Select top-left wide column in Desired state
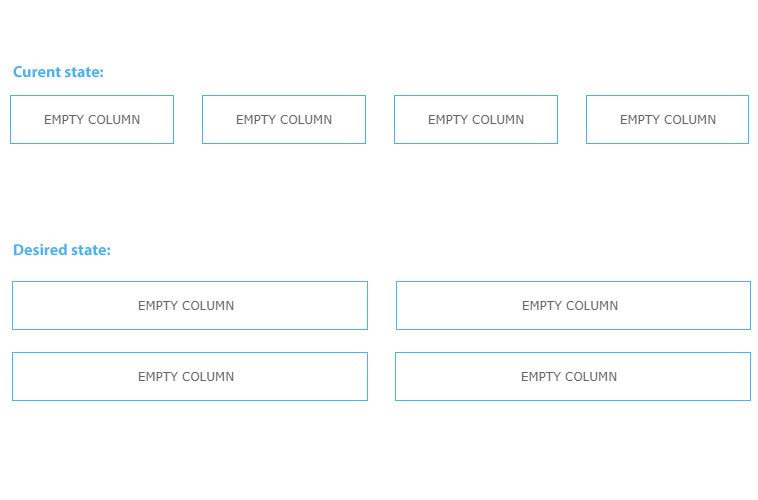 pyautogui.click(x=190, y=306)
